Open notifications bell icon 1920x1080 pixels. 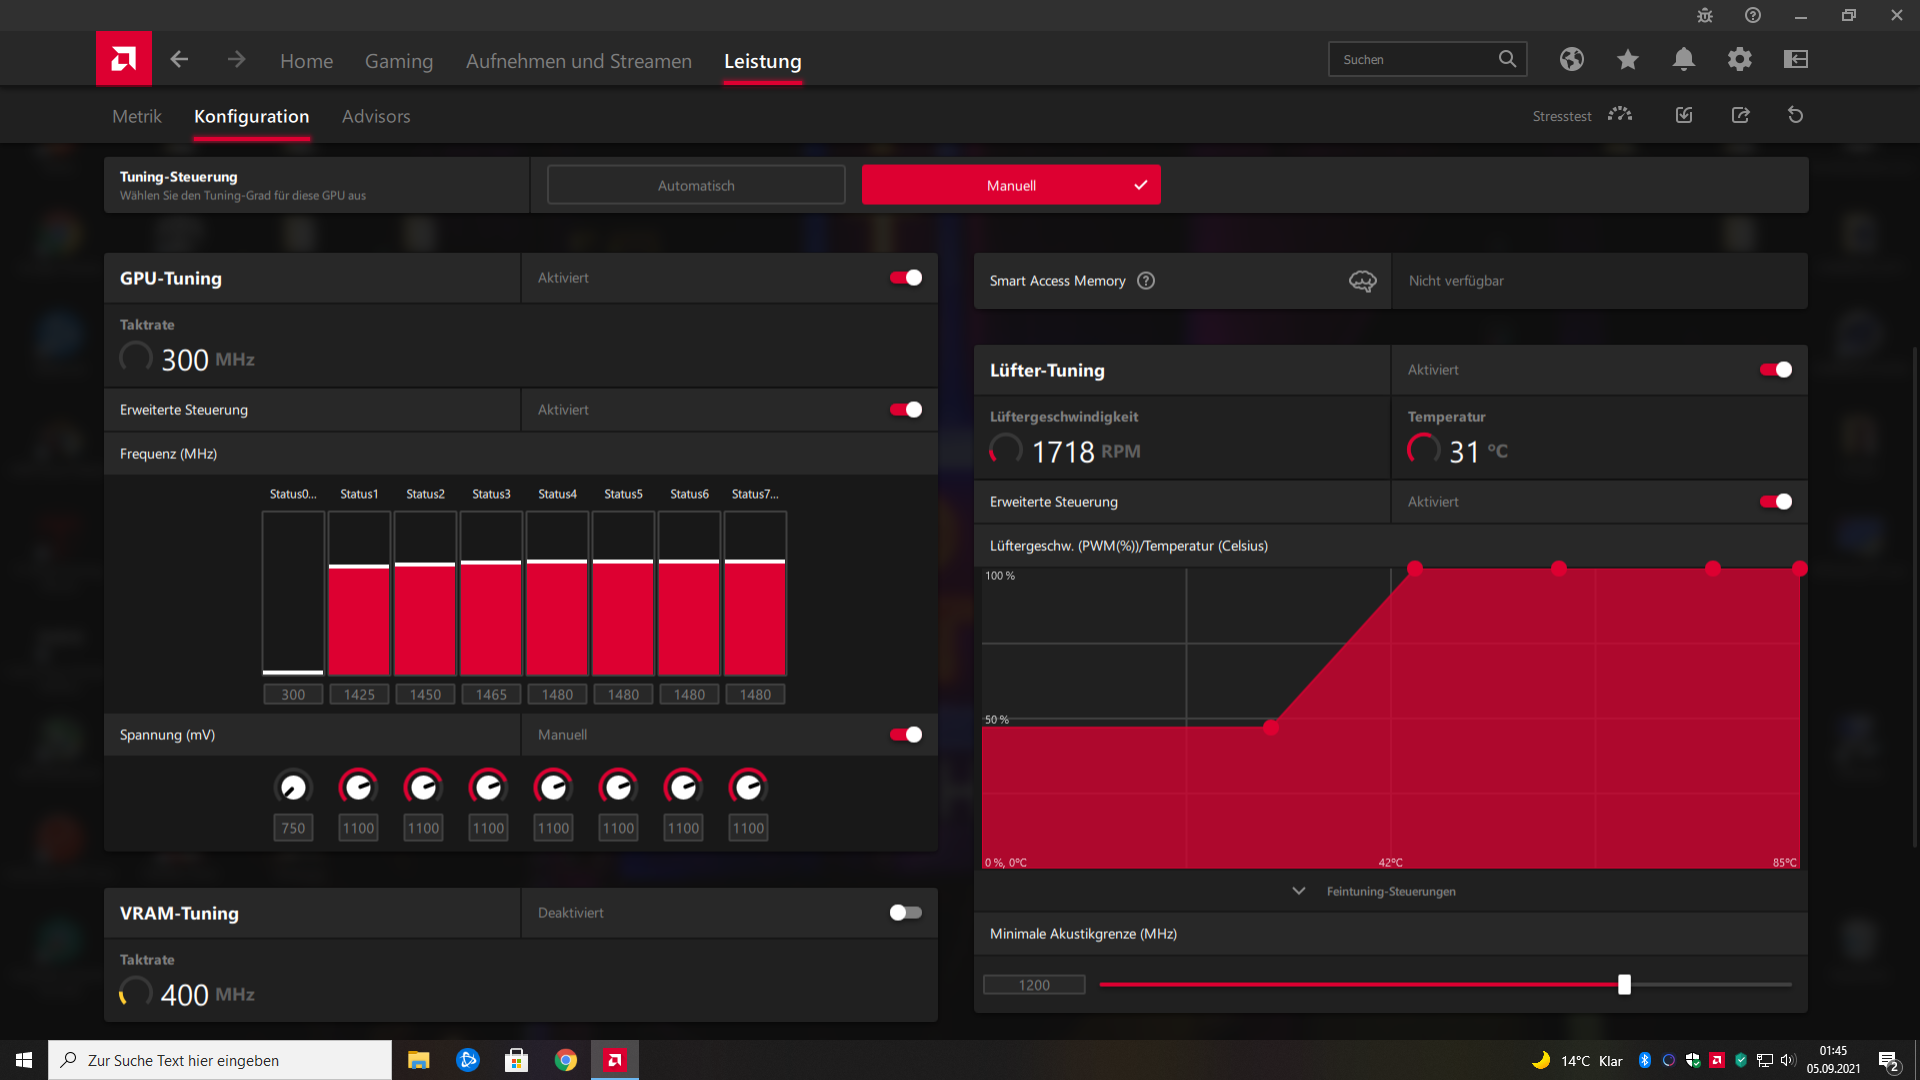1683,59
